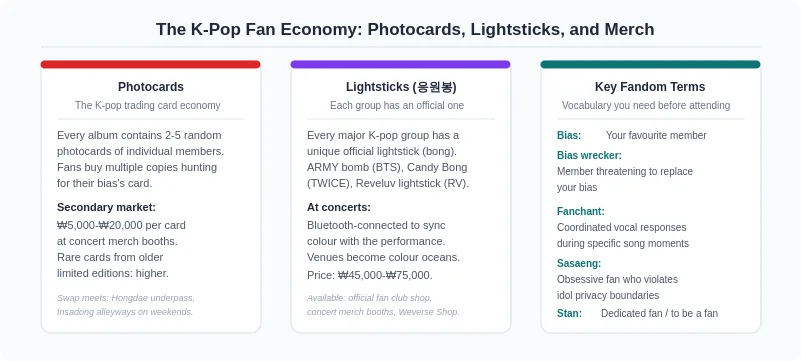Click the ₩5,000-₩20,000 per card text
The image size is (801, 361).
click(121, 225)
